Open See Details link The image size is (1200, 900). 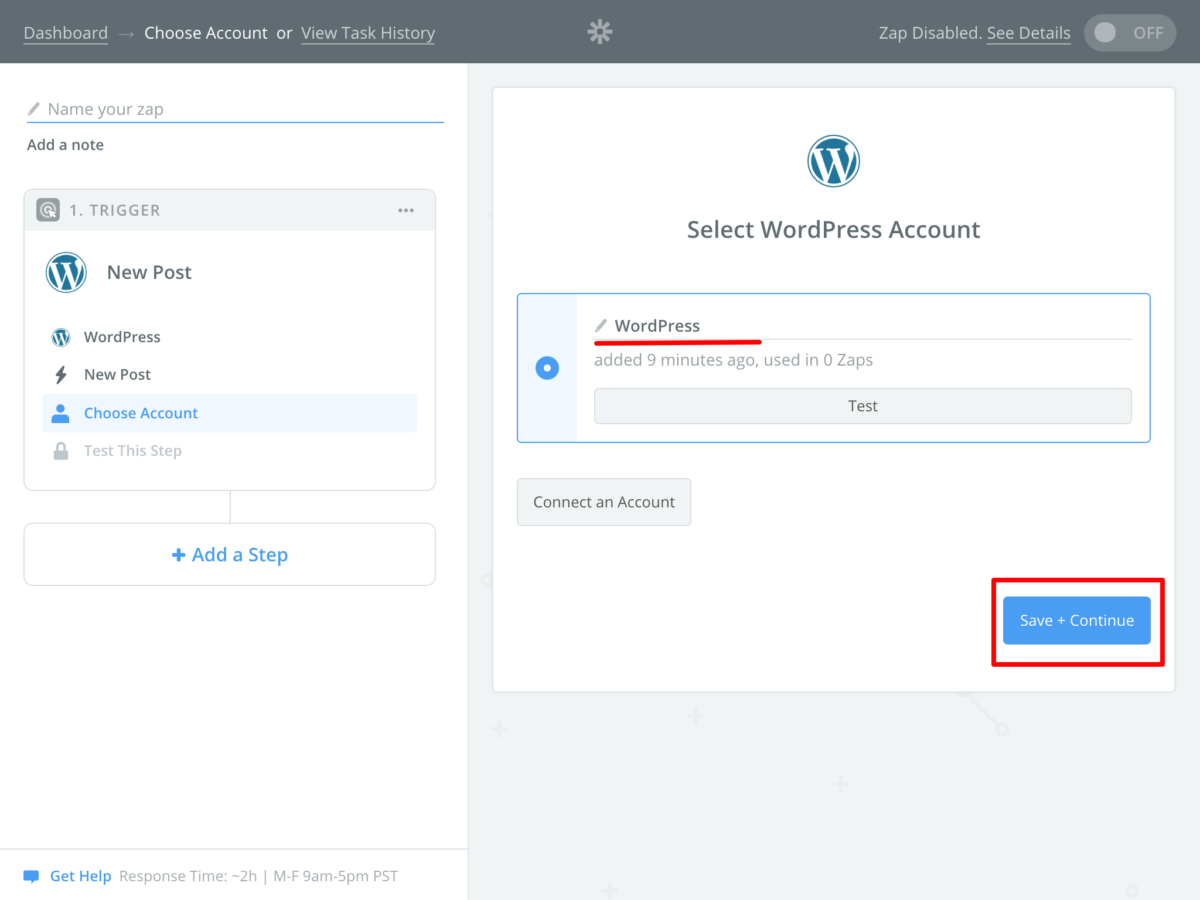point(1029,33)
